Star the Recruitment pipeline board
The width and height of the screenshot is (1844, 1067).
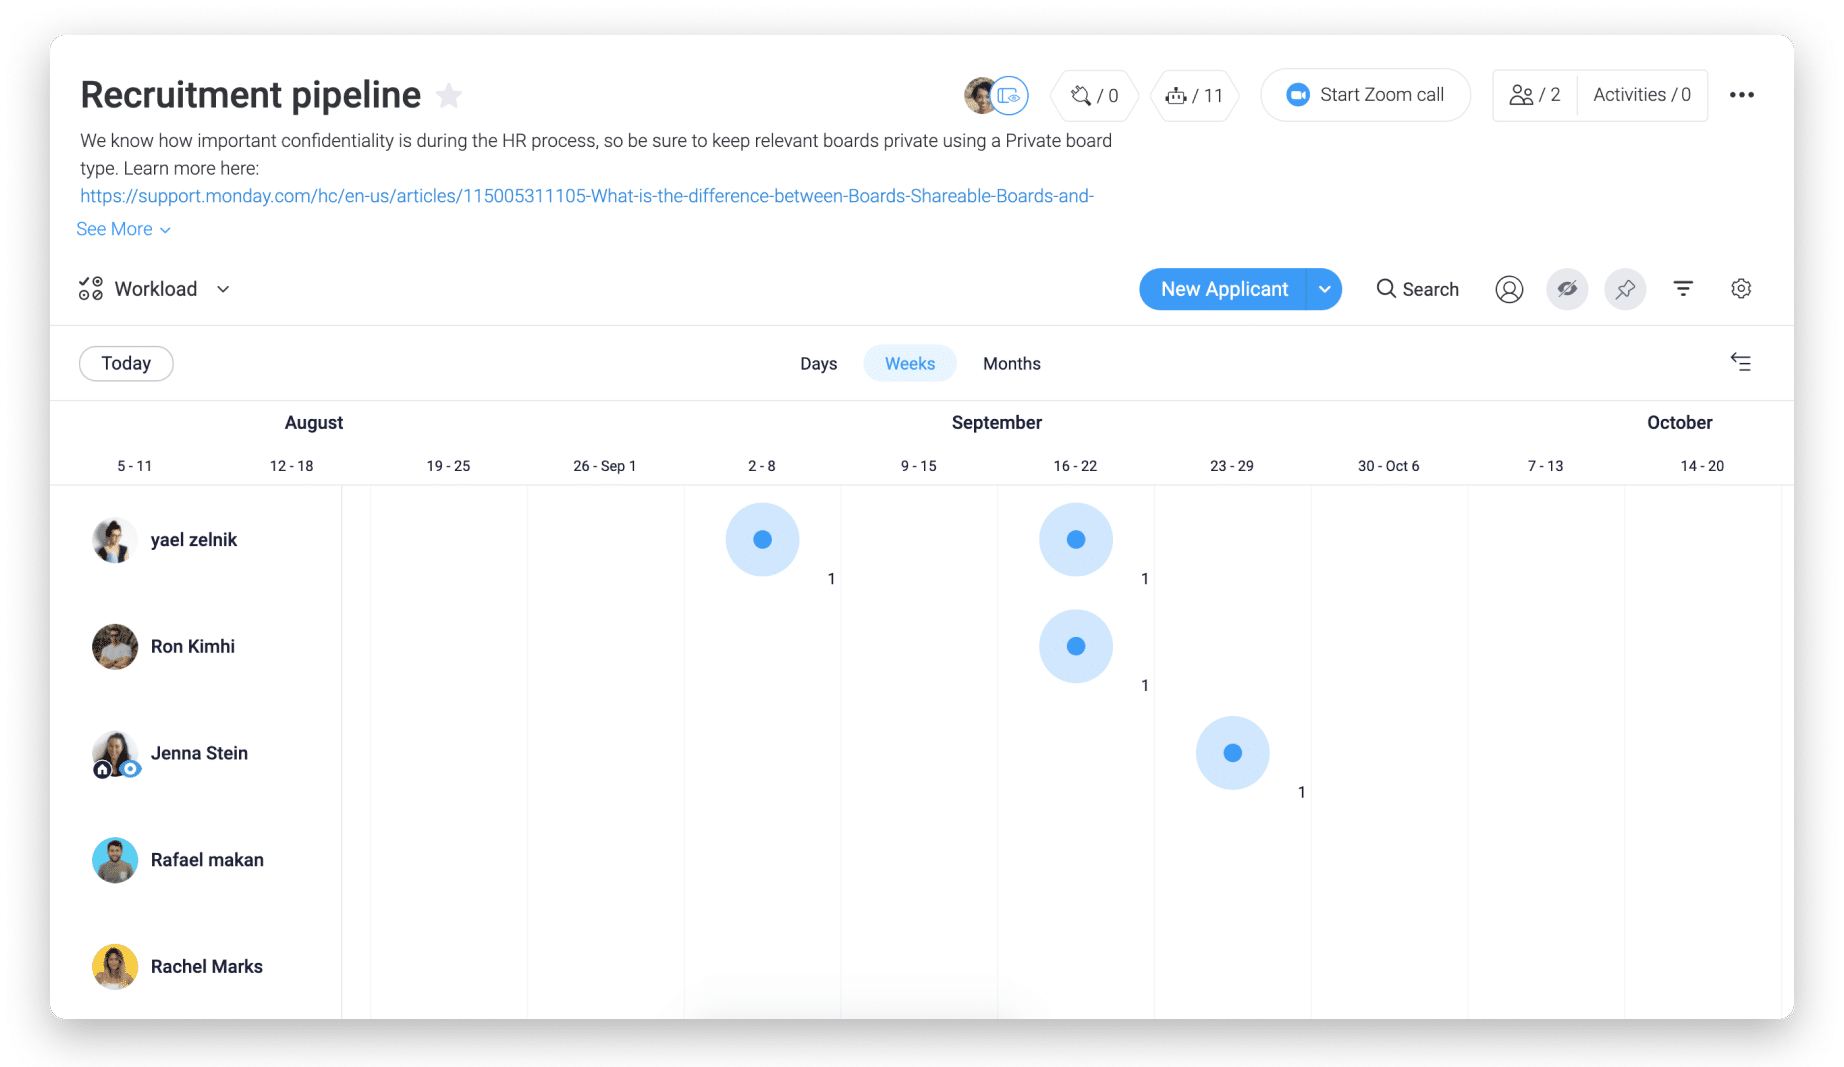click(x=449, y=95)
